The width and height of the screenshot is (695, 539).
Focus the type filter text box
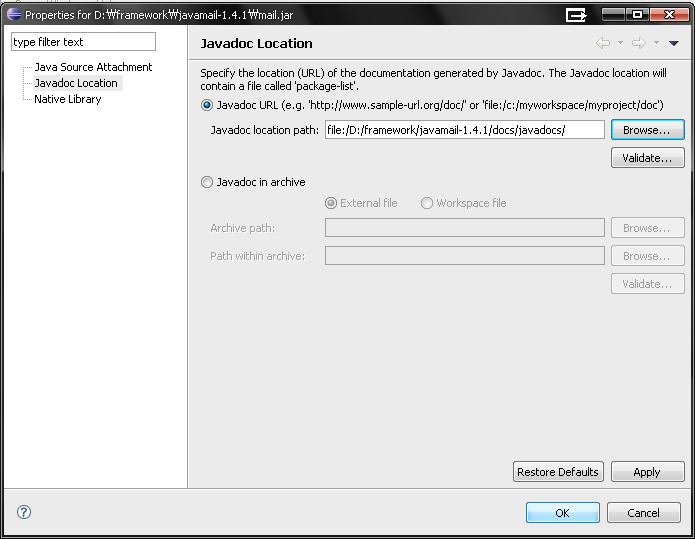83,42
